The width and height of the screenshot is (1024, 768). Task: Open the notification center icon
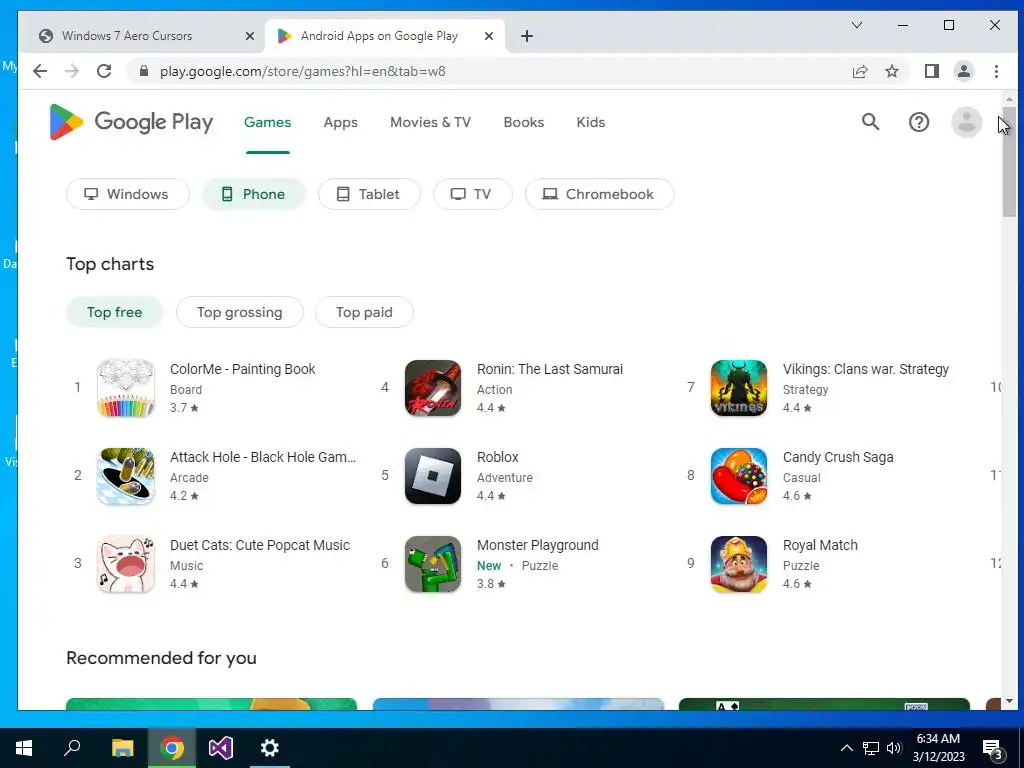pos(993,748)
